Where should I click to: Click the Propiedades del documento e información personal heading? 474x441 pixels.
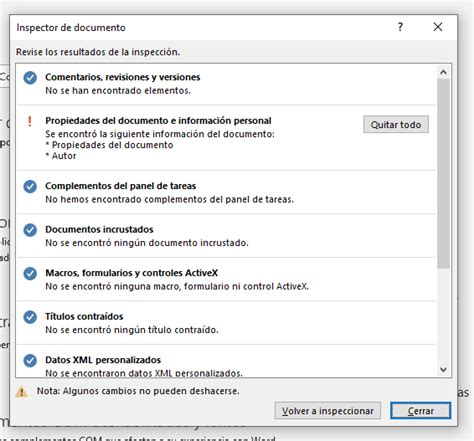pos(158,121)
